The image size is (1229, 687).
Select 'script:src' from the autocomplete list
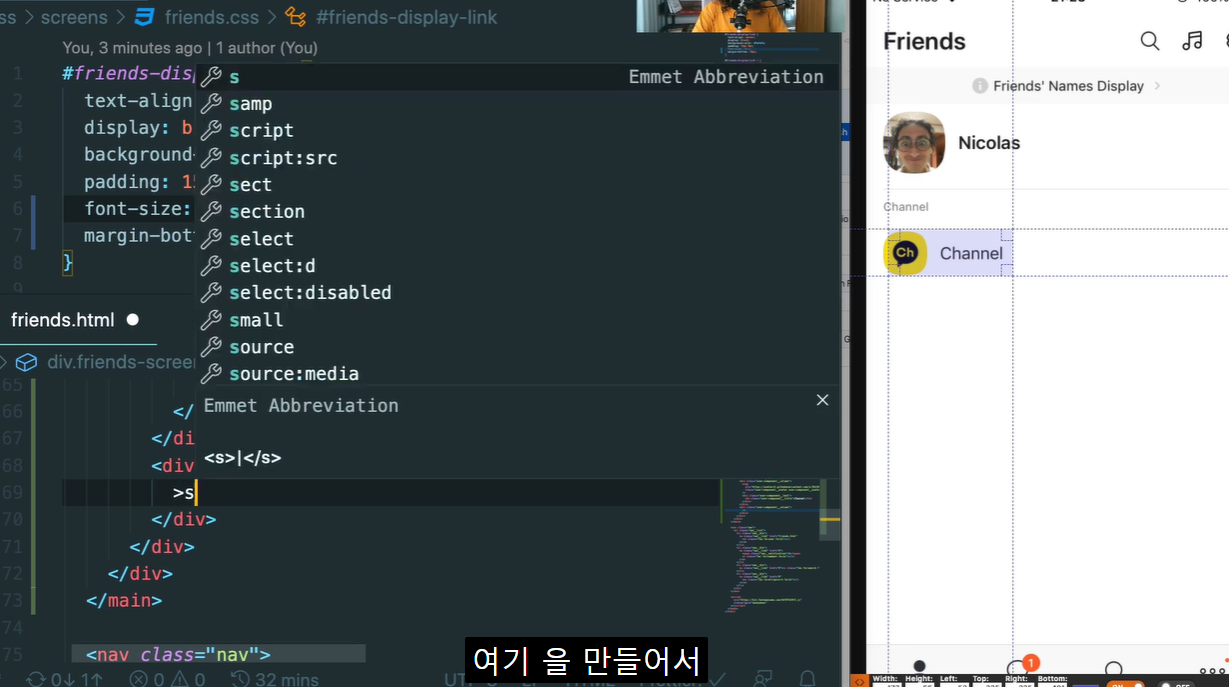(x=517, y=158)
